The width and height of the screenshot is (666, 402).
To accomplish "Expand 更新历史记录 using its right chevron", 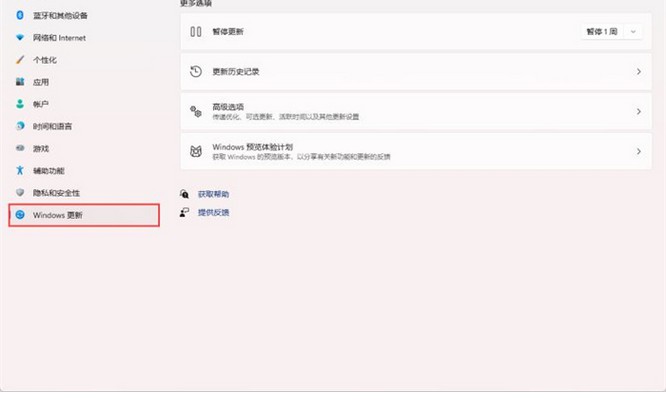I will [638, 72].
